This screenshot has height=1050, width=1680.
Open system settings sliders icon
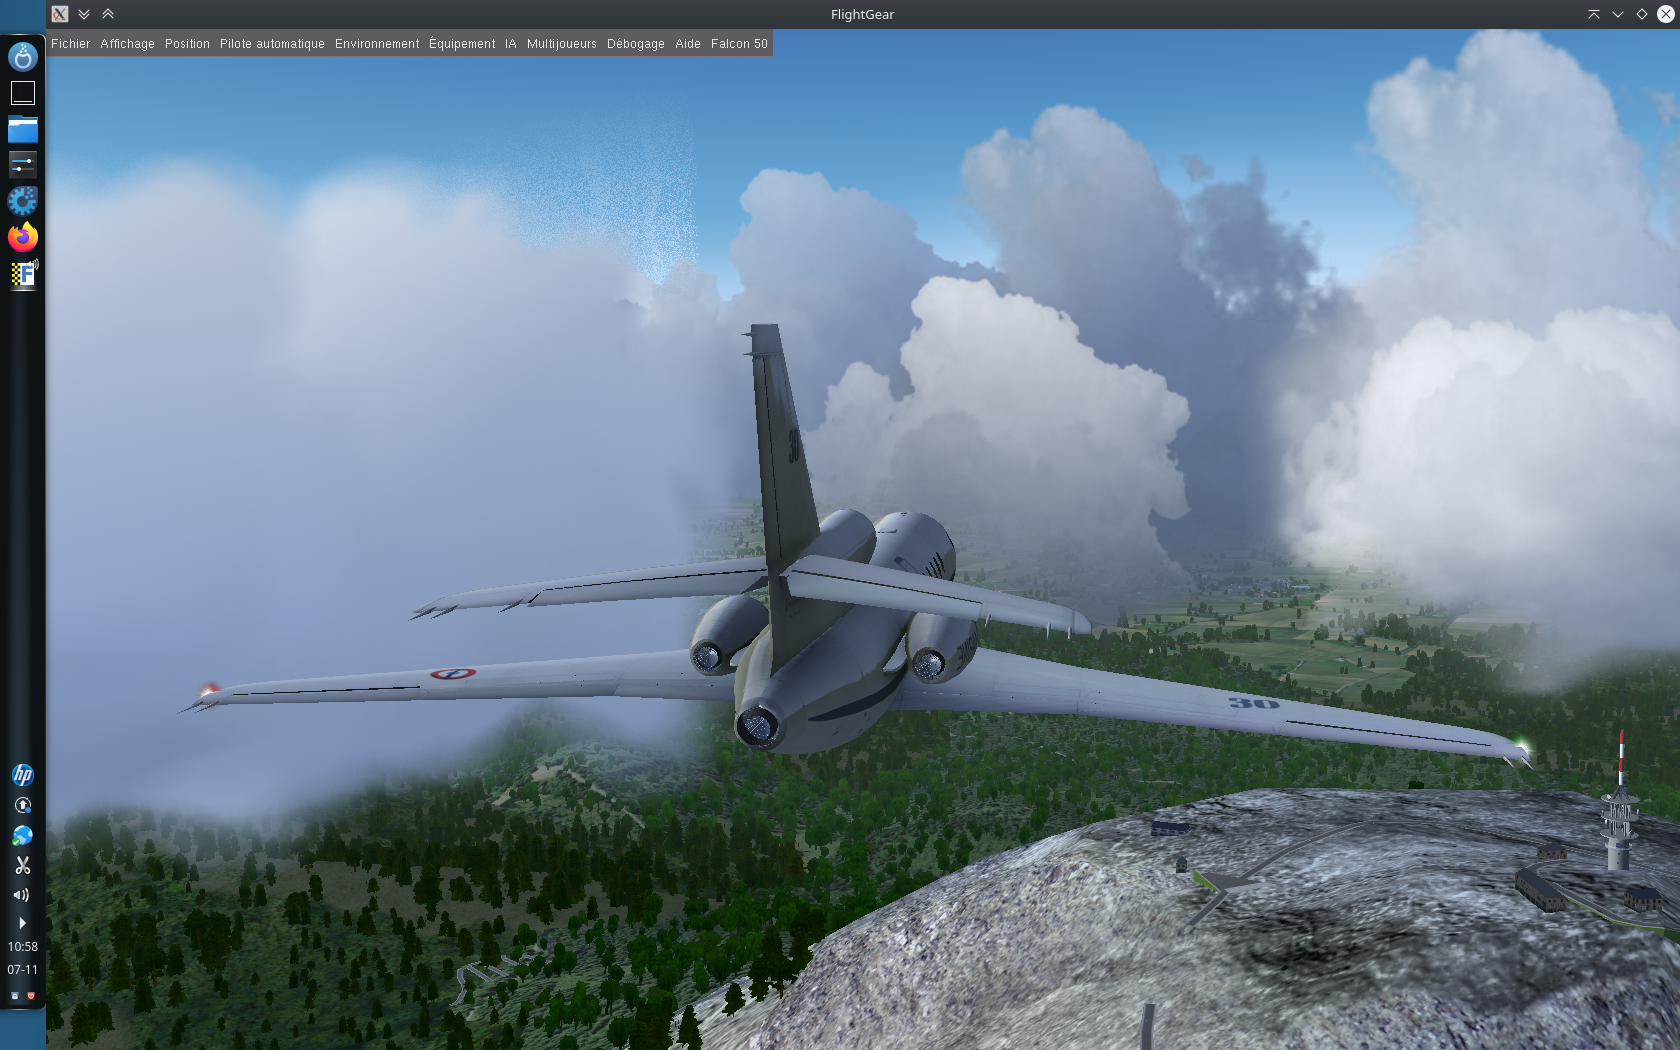click(x=22, y=164)
